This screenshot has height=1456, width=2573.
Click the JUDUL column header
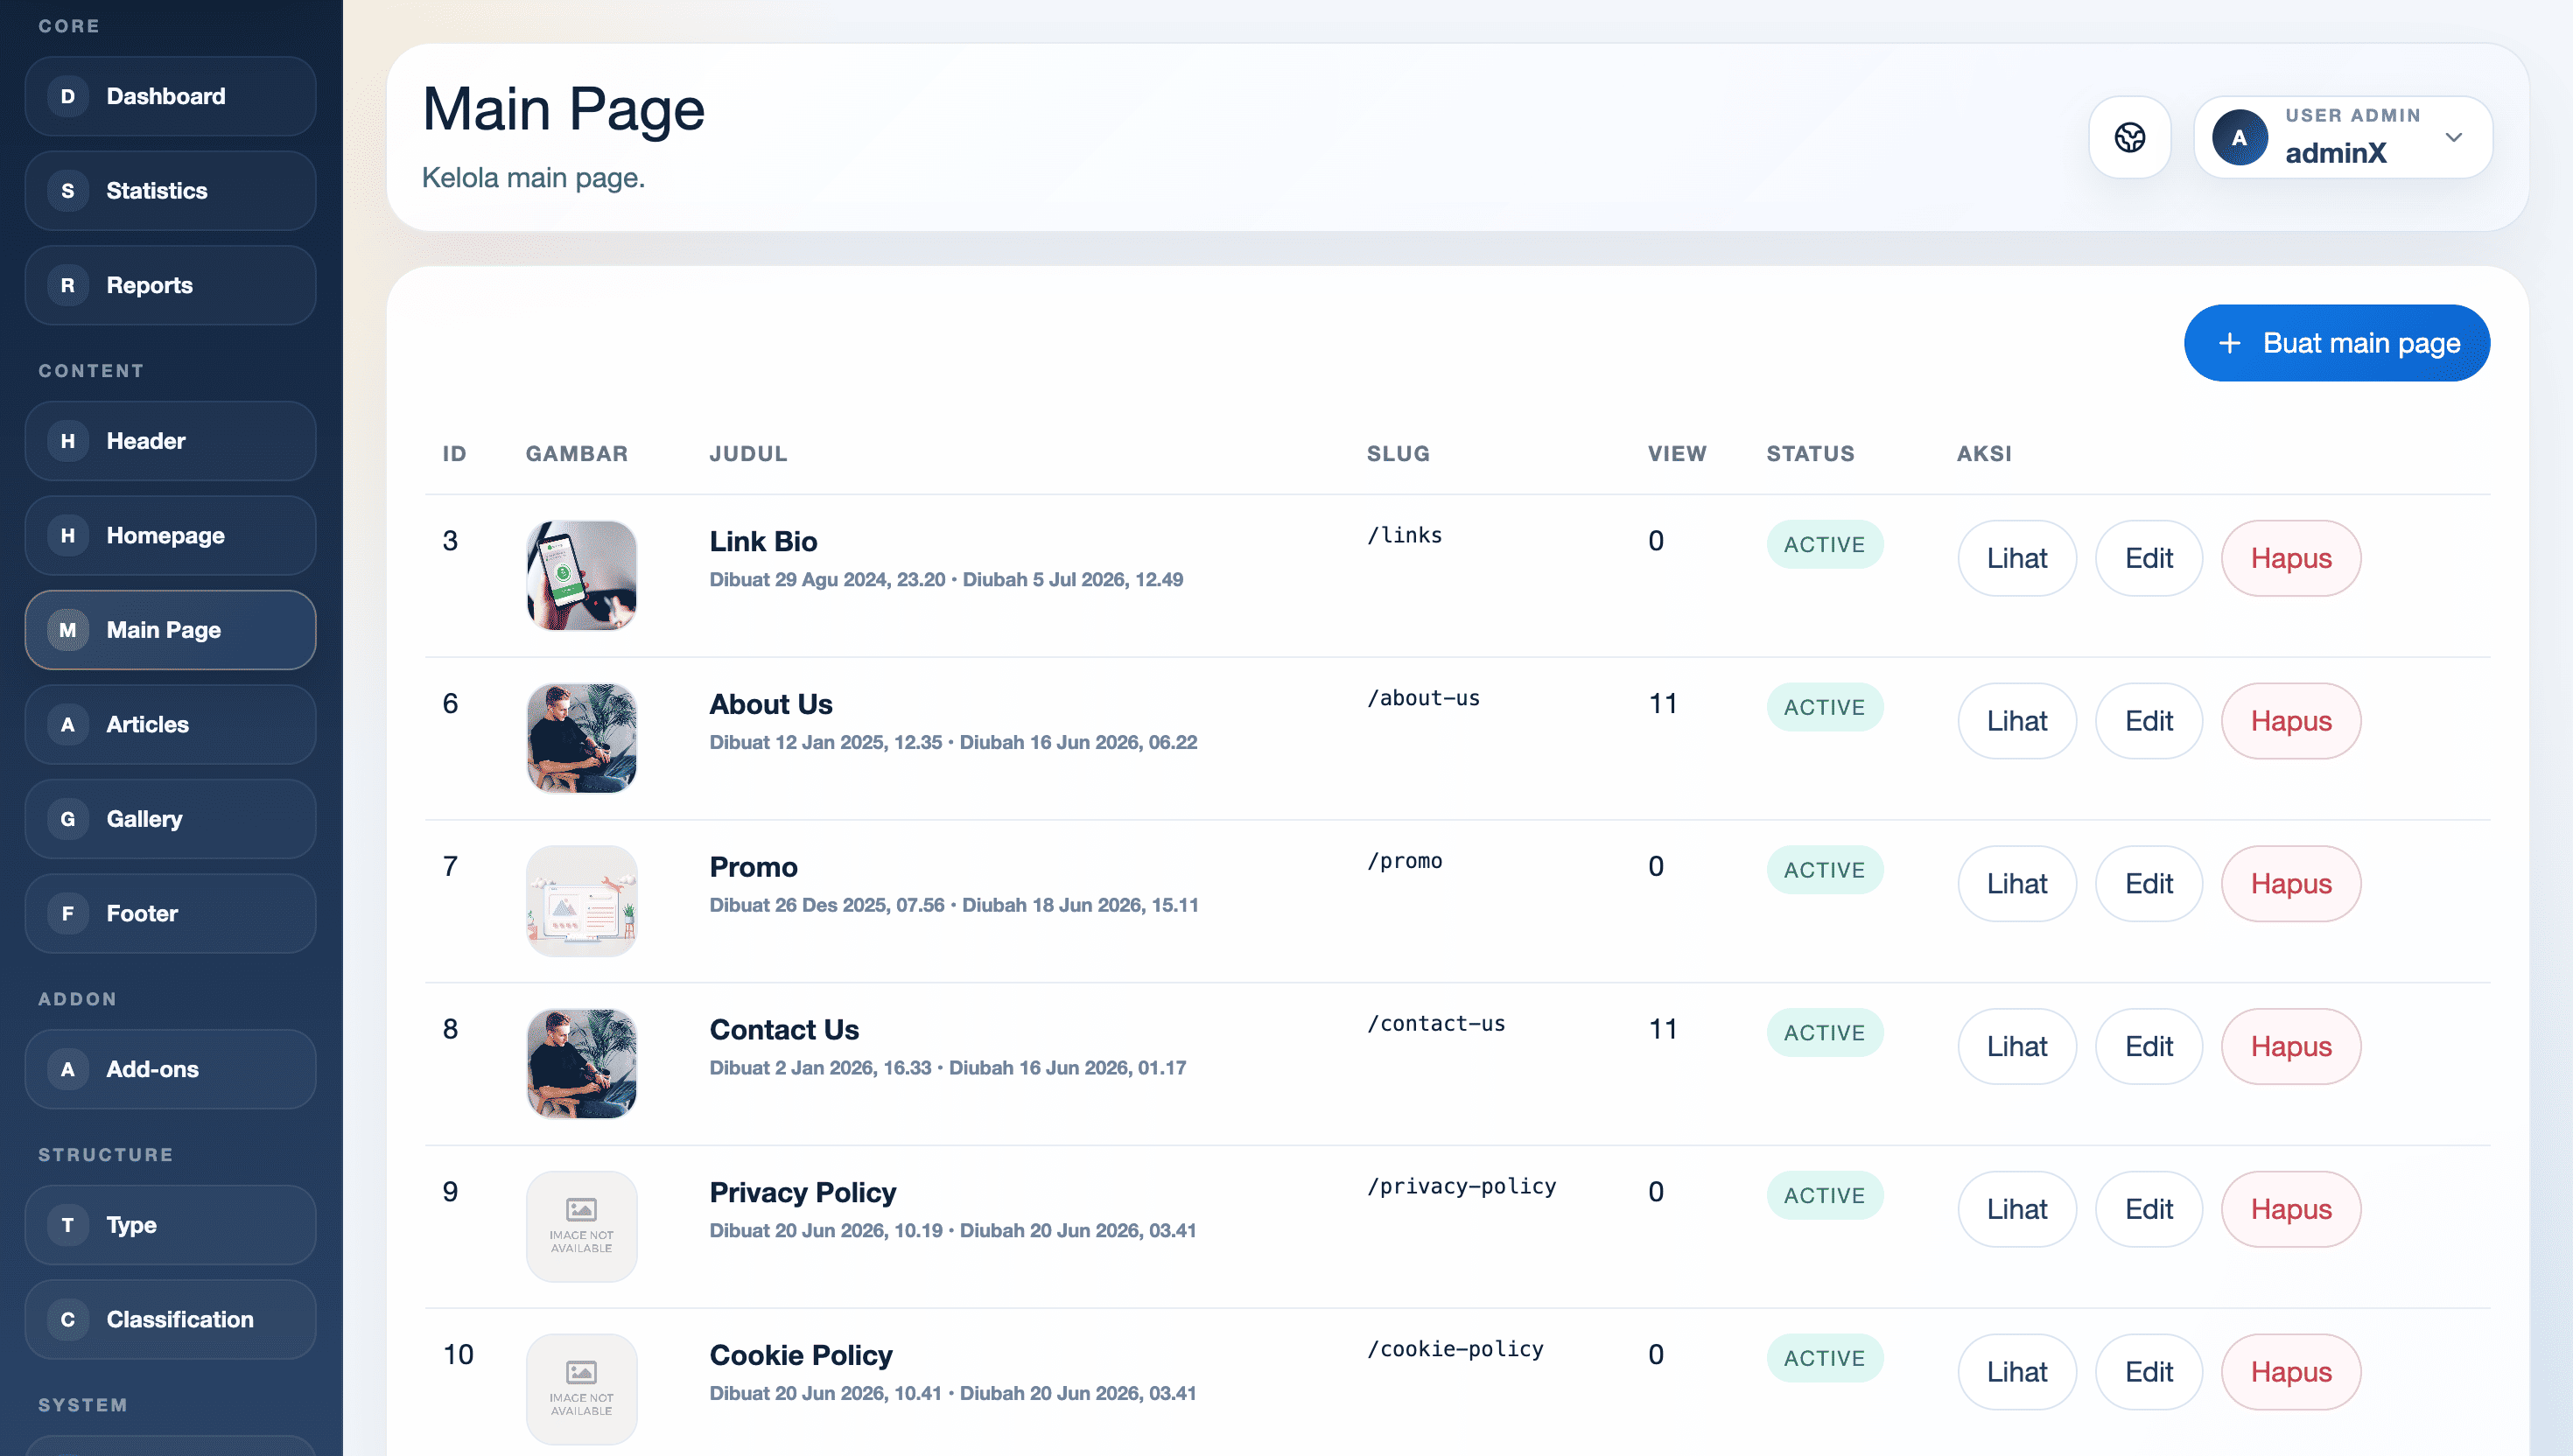point(748,454)
